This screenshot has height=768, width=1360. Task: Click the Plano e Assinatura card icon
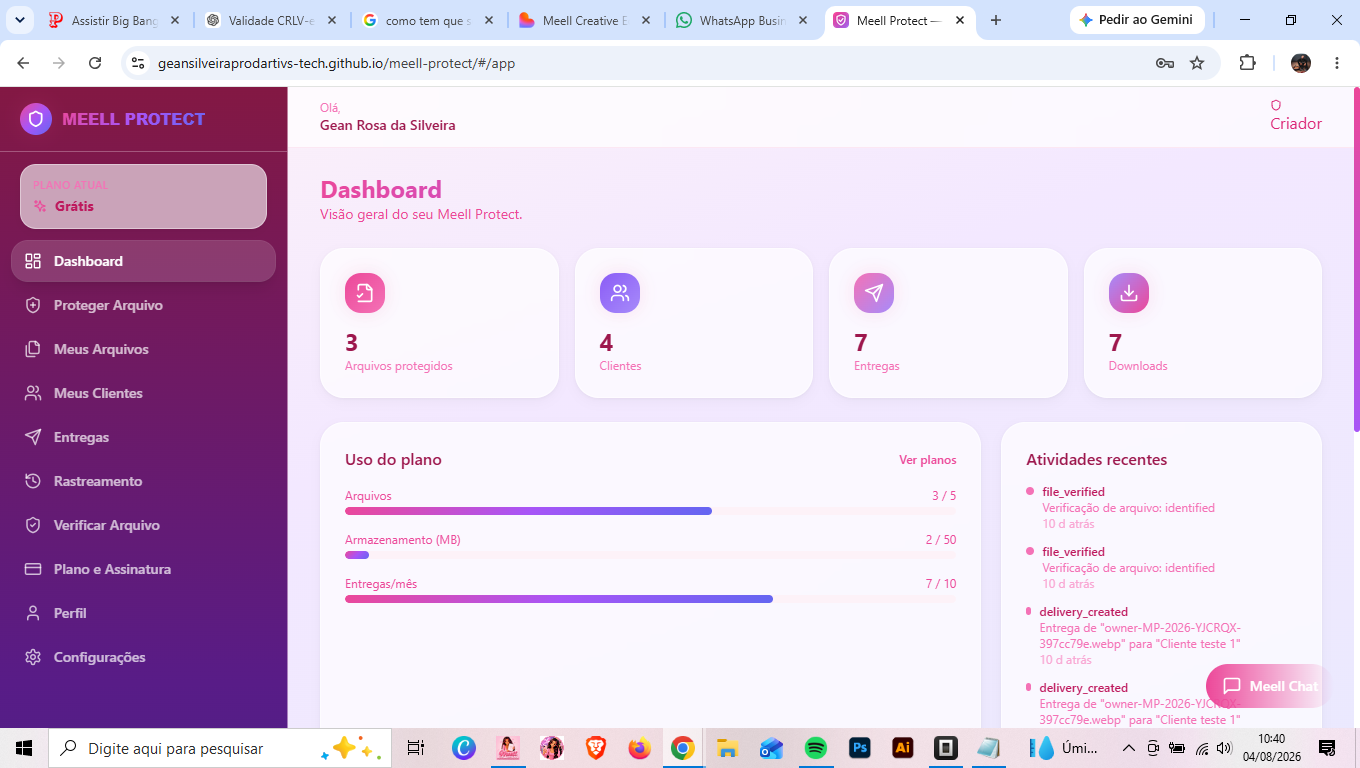[33, 569]
